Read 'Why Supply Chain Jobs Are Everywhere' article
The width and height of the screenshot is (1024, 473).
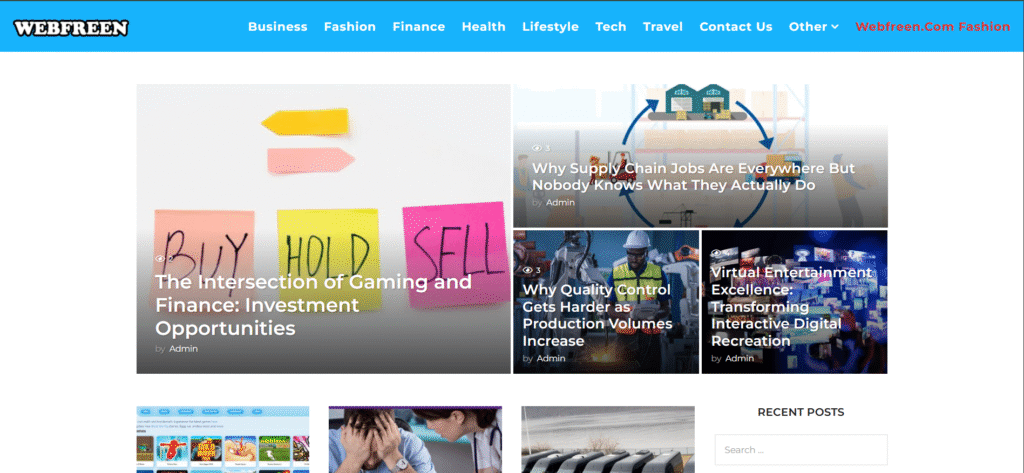tap(692, 177)
